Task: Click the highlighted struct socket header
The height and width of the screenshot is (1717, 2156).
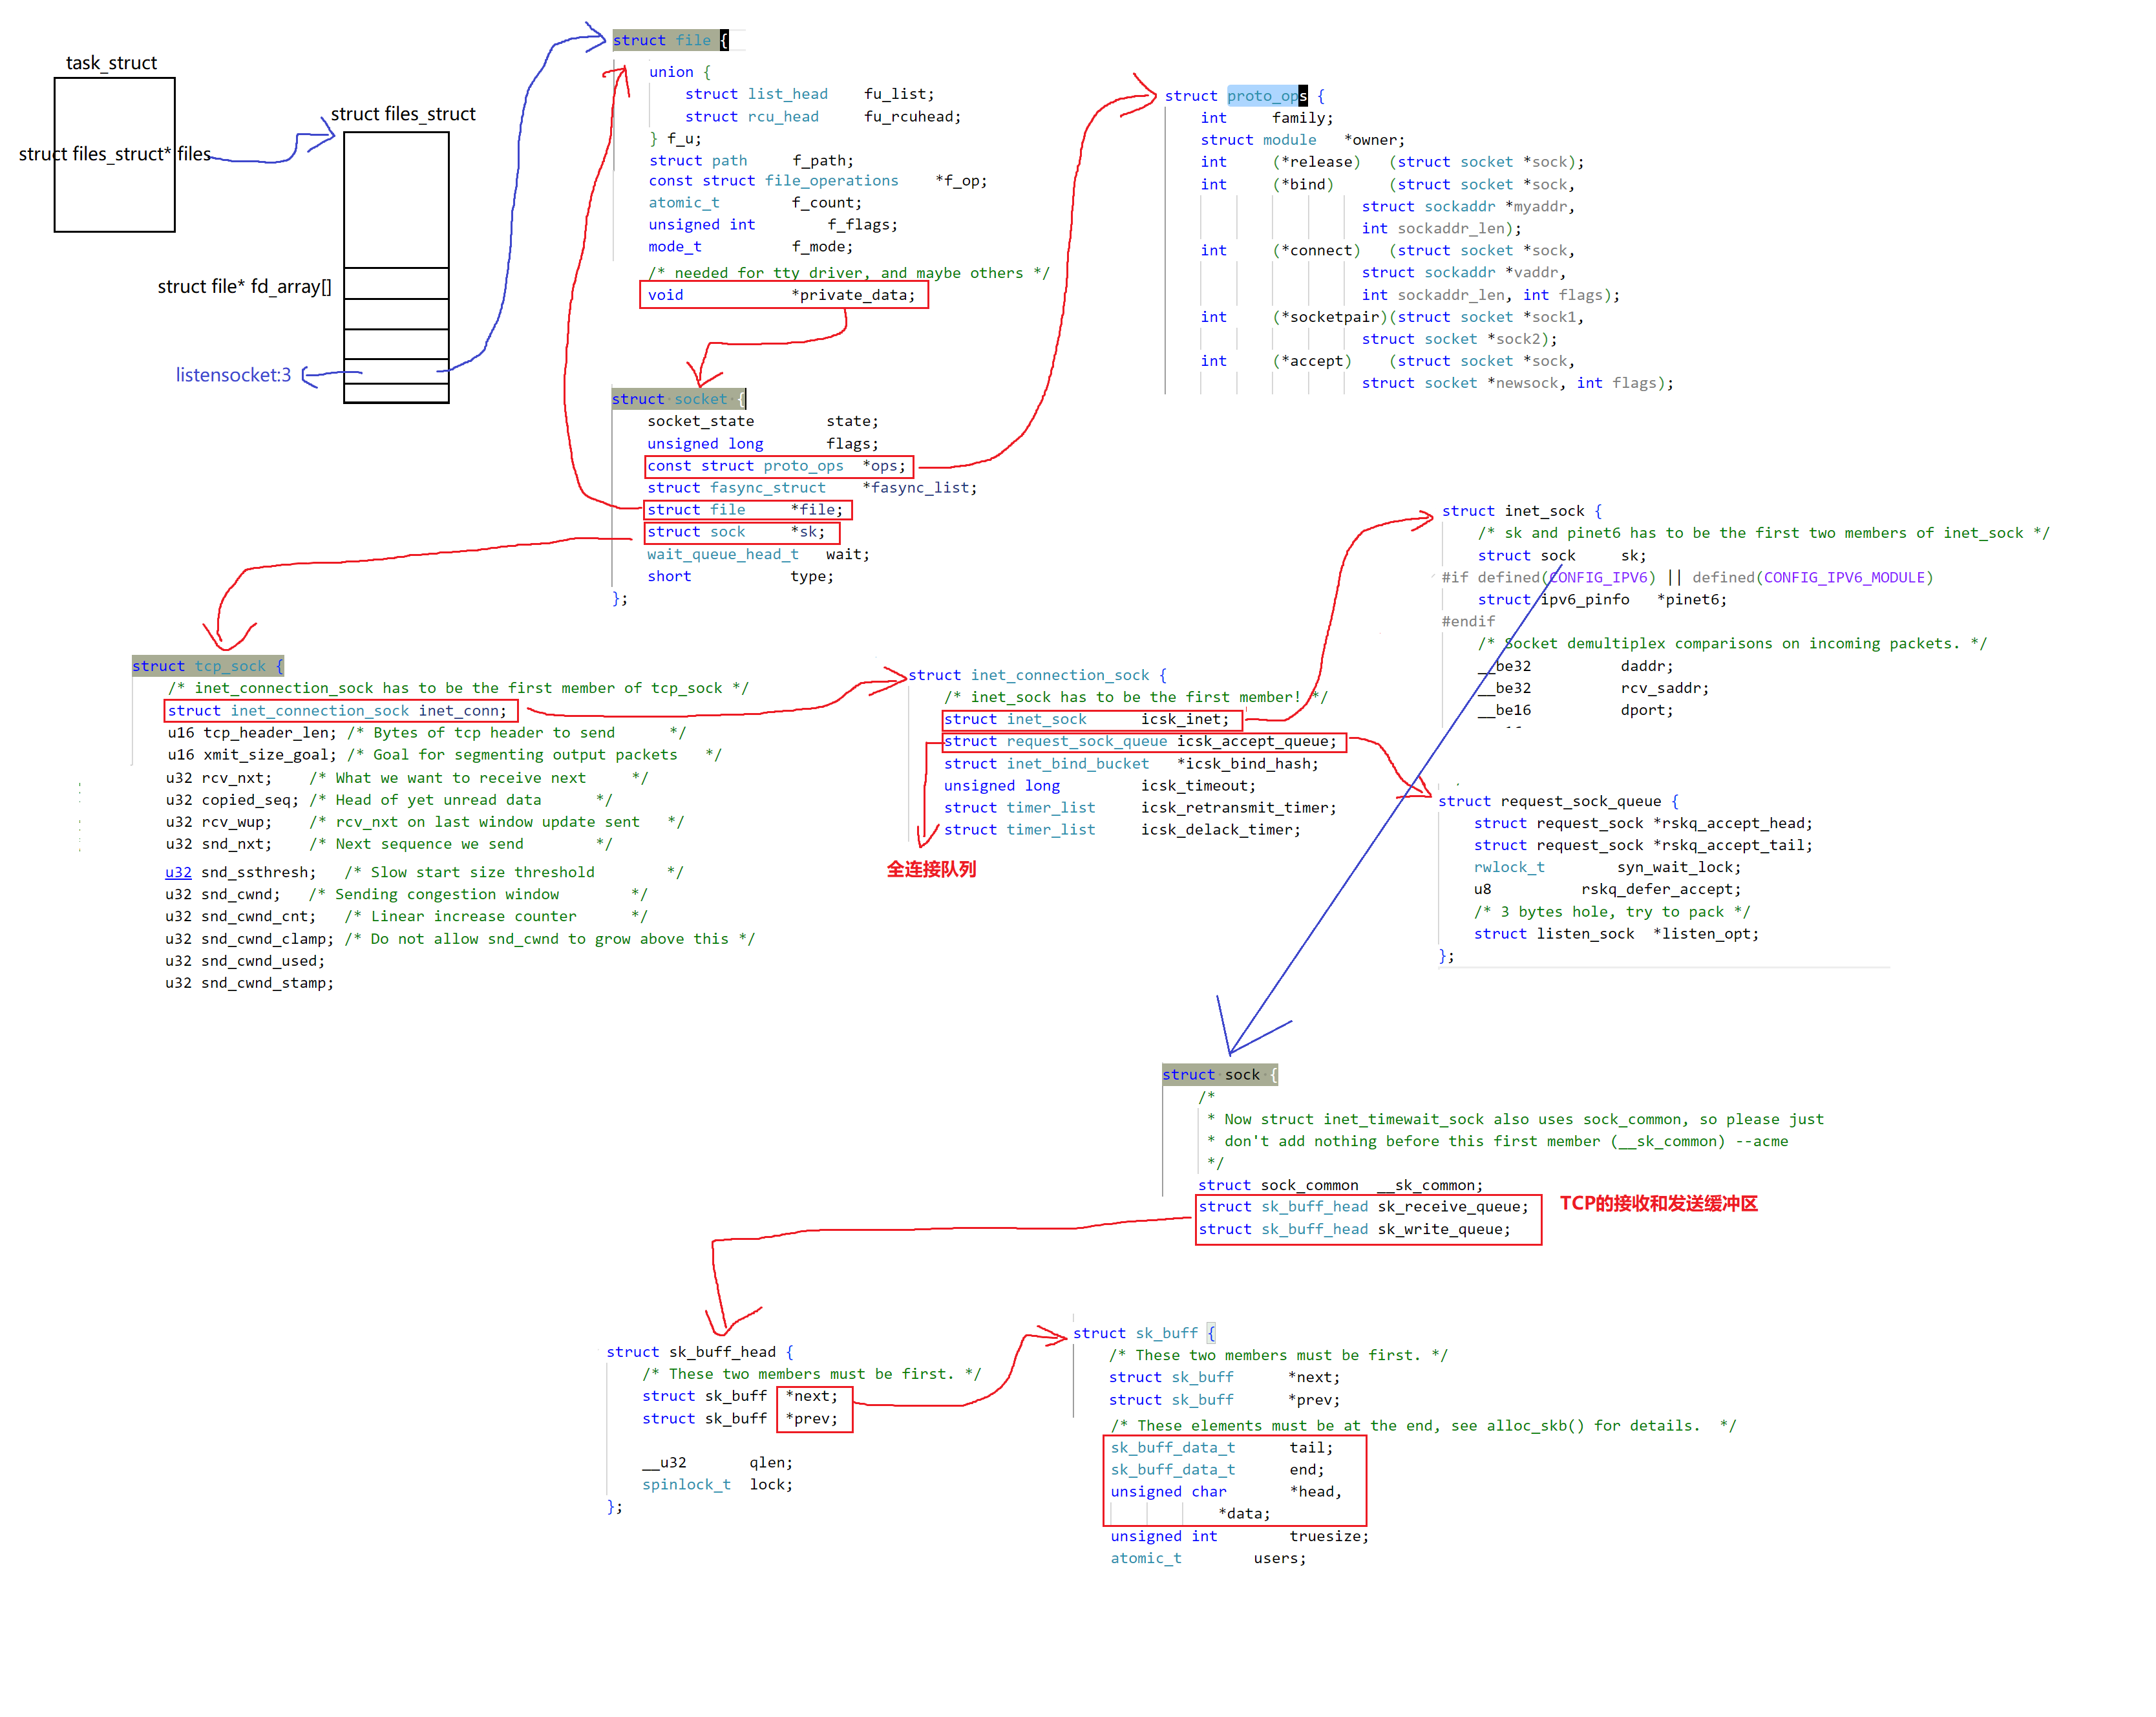Action: (x=678, y=399)
